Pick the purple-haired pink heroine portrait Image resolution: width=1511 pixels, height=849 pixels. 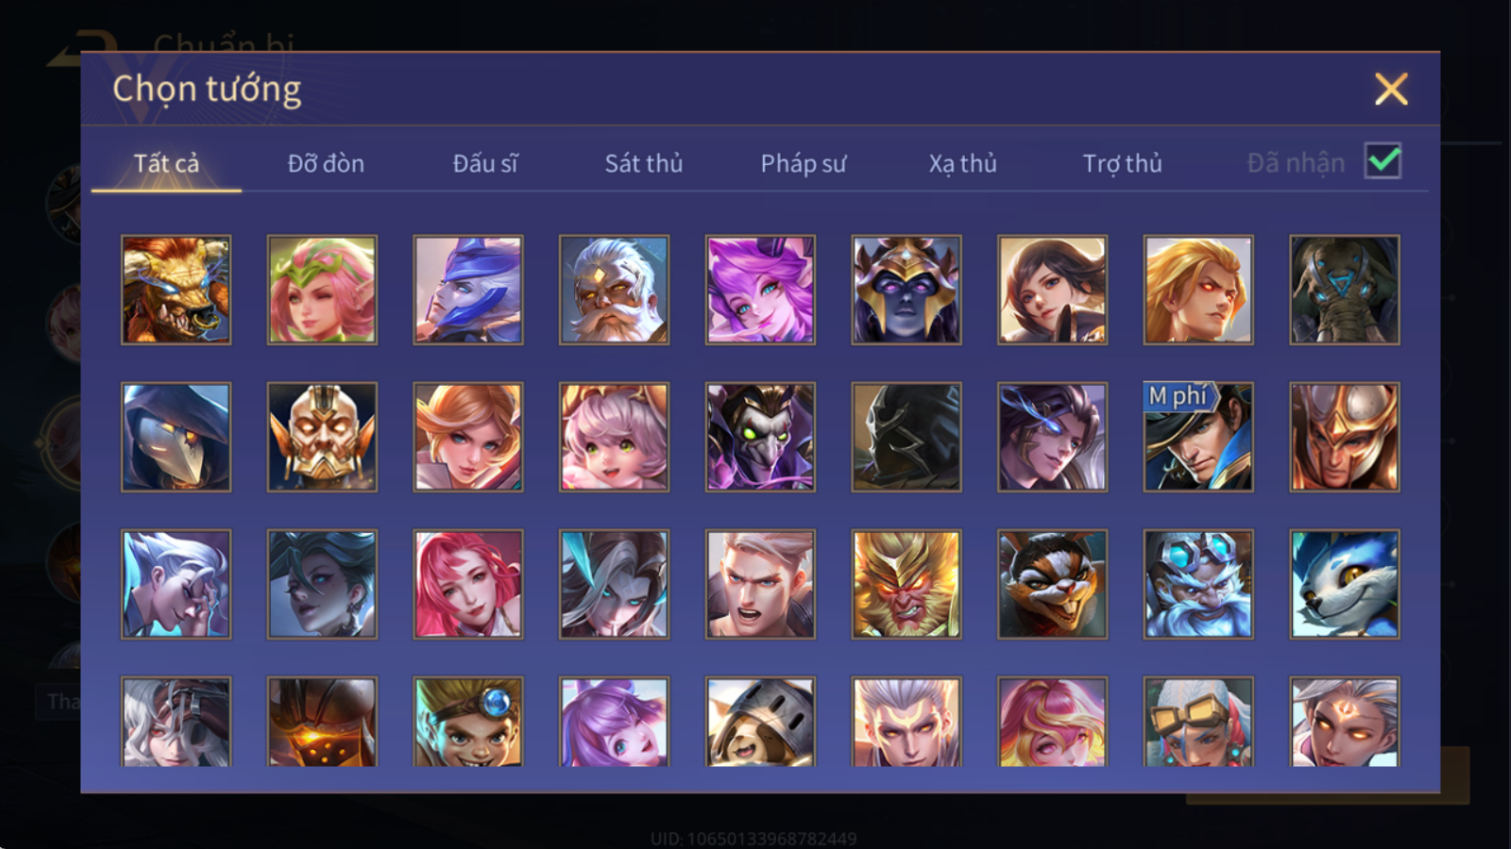tap(760, 290)
